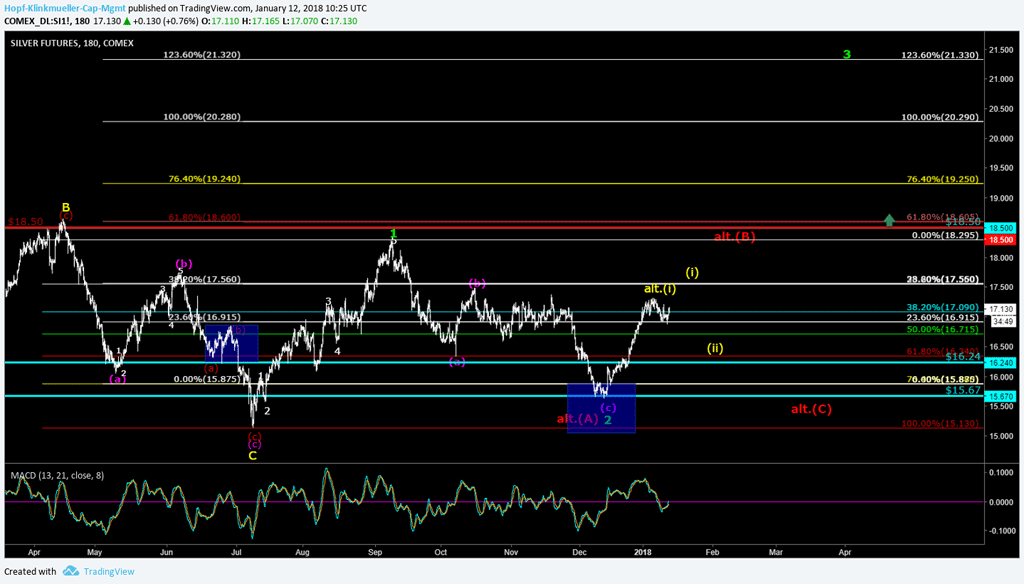Click the SILVER FUTURES, 180, COMEX title
Image resolution: width=1024 pixels, height=584 pixels.
coord(72,44)
